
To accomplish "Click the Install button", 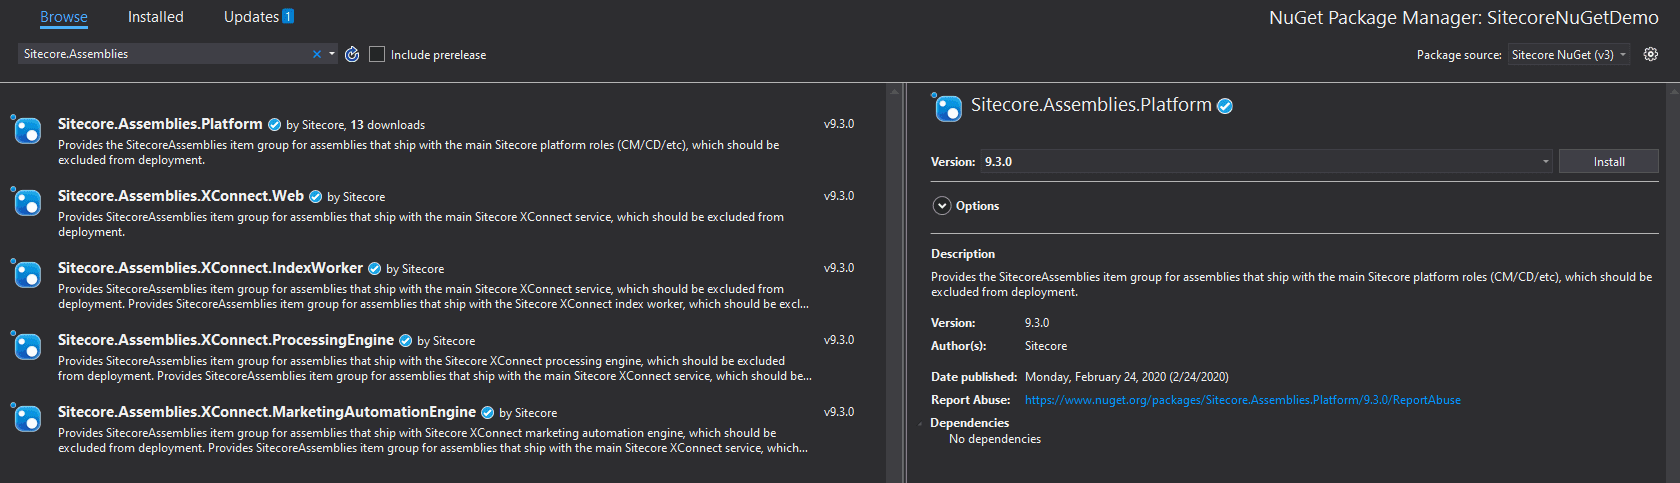I will click(x=1608, y=162).
